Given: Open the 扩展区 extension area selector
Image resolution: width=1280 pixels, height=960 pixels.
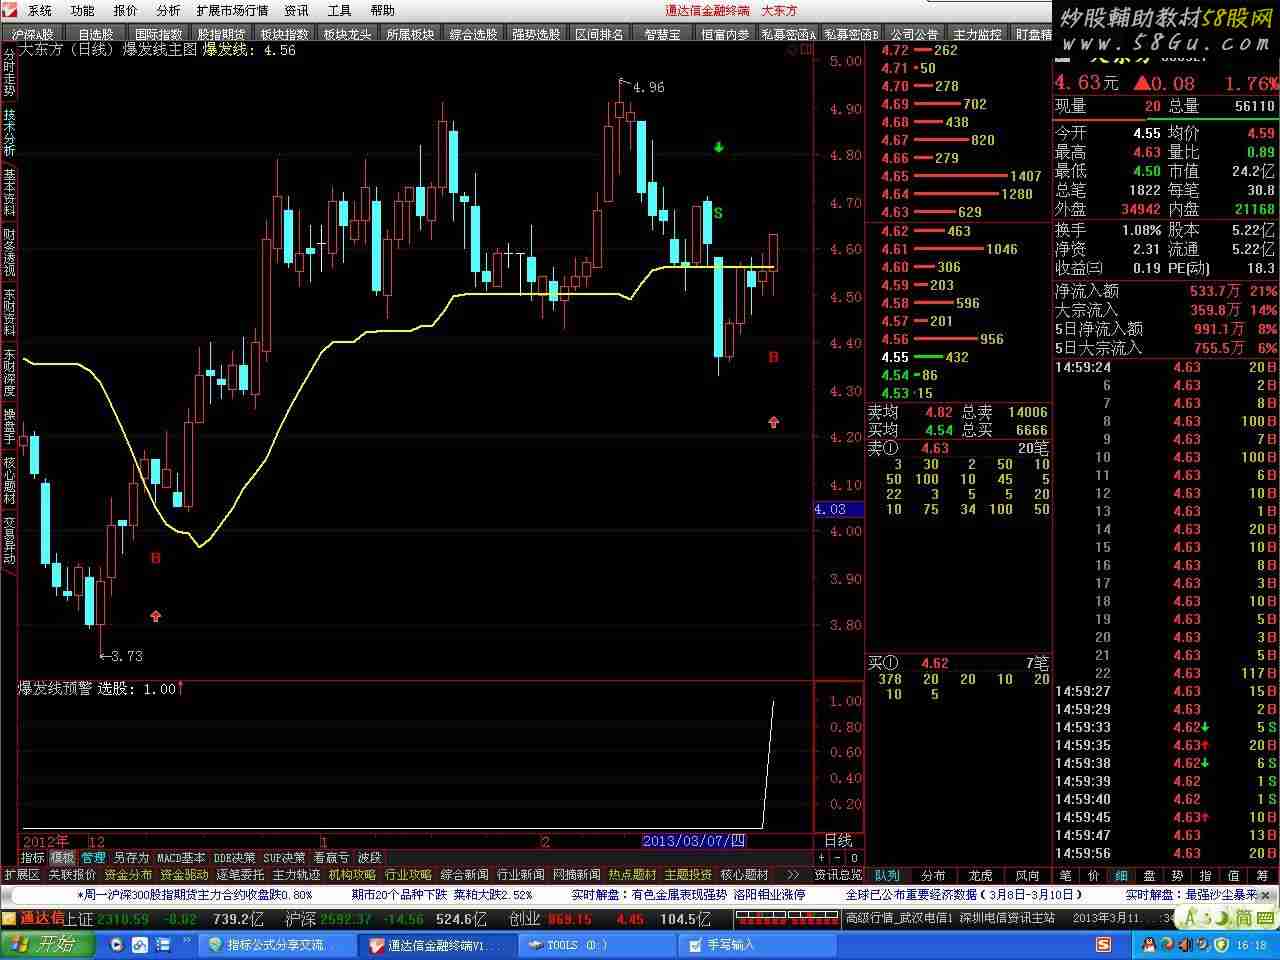Looking at the screenshot, I should click(x=21, y=875).
